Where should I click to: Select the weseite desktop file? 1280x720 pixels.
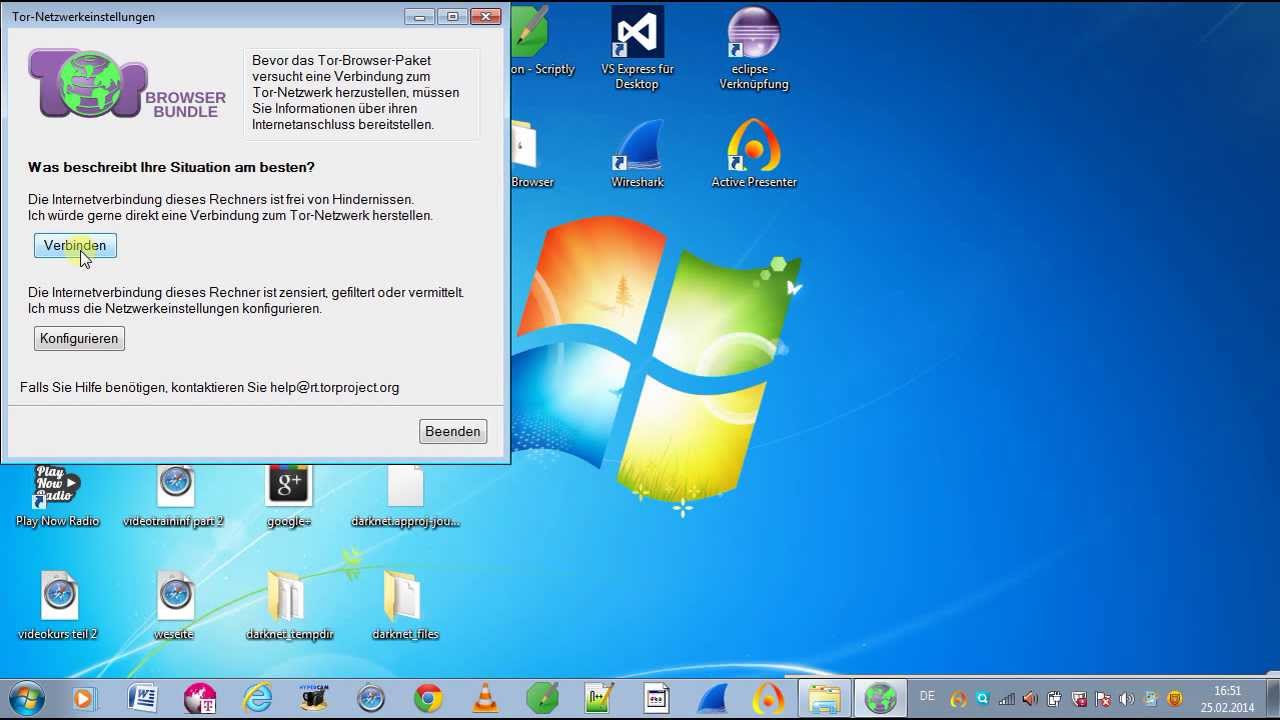tap(174, 606)
